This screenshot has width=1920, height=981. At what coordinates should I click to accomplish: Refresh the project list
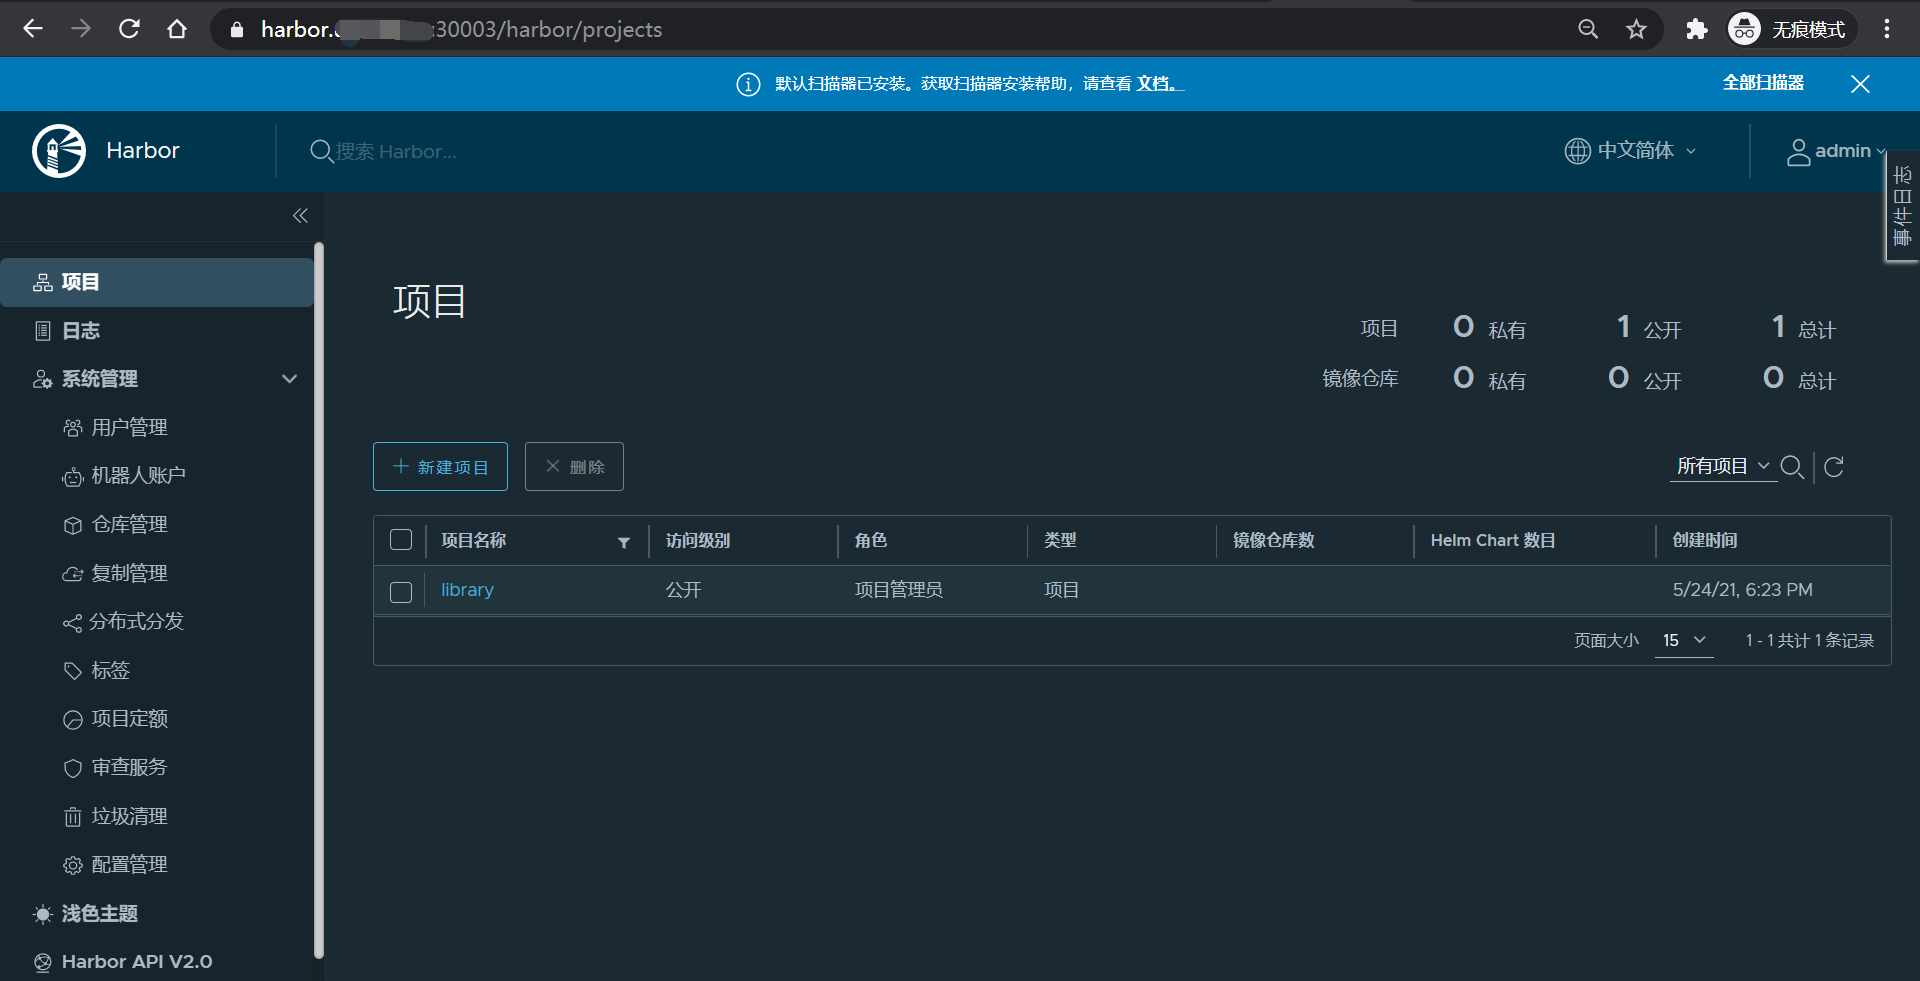click(1834, 467)
